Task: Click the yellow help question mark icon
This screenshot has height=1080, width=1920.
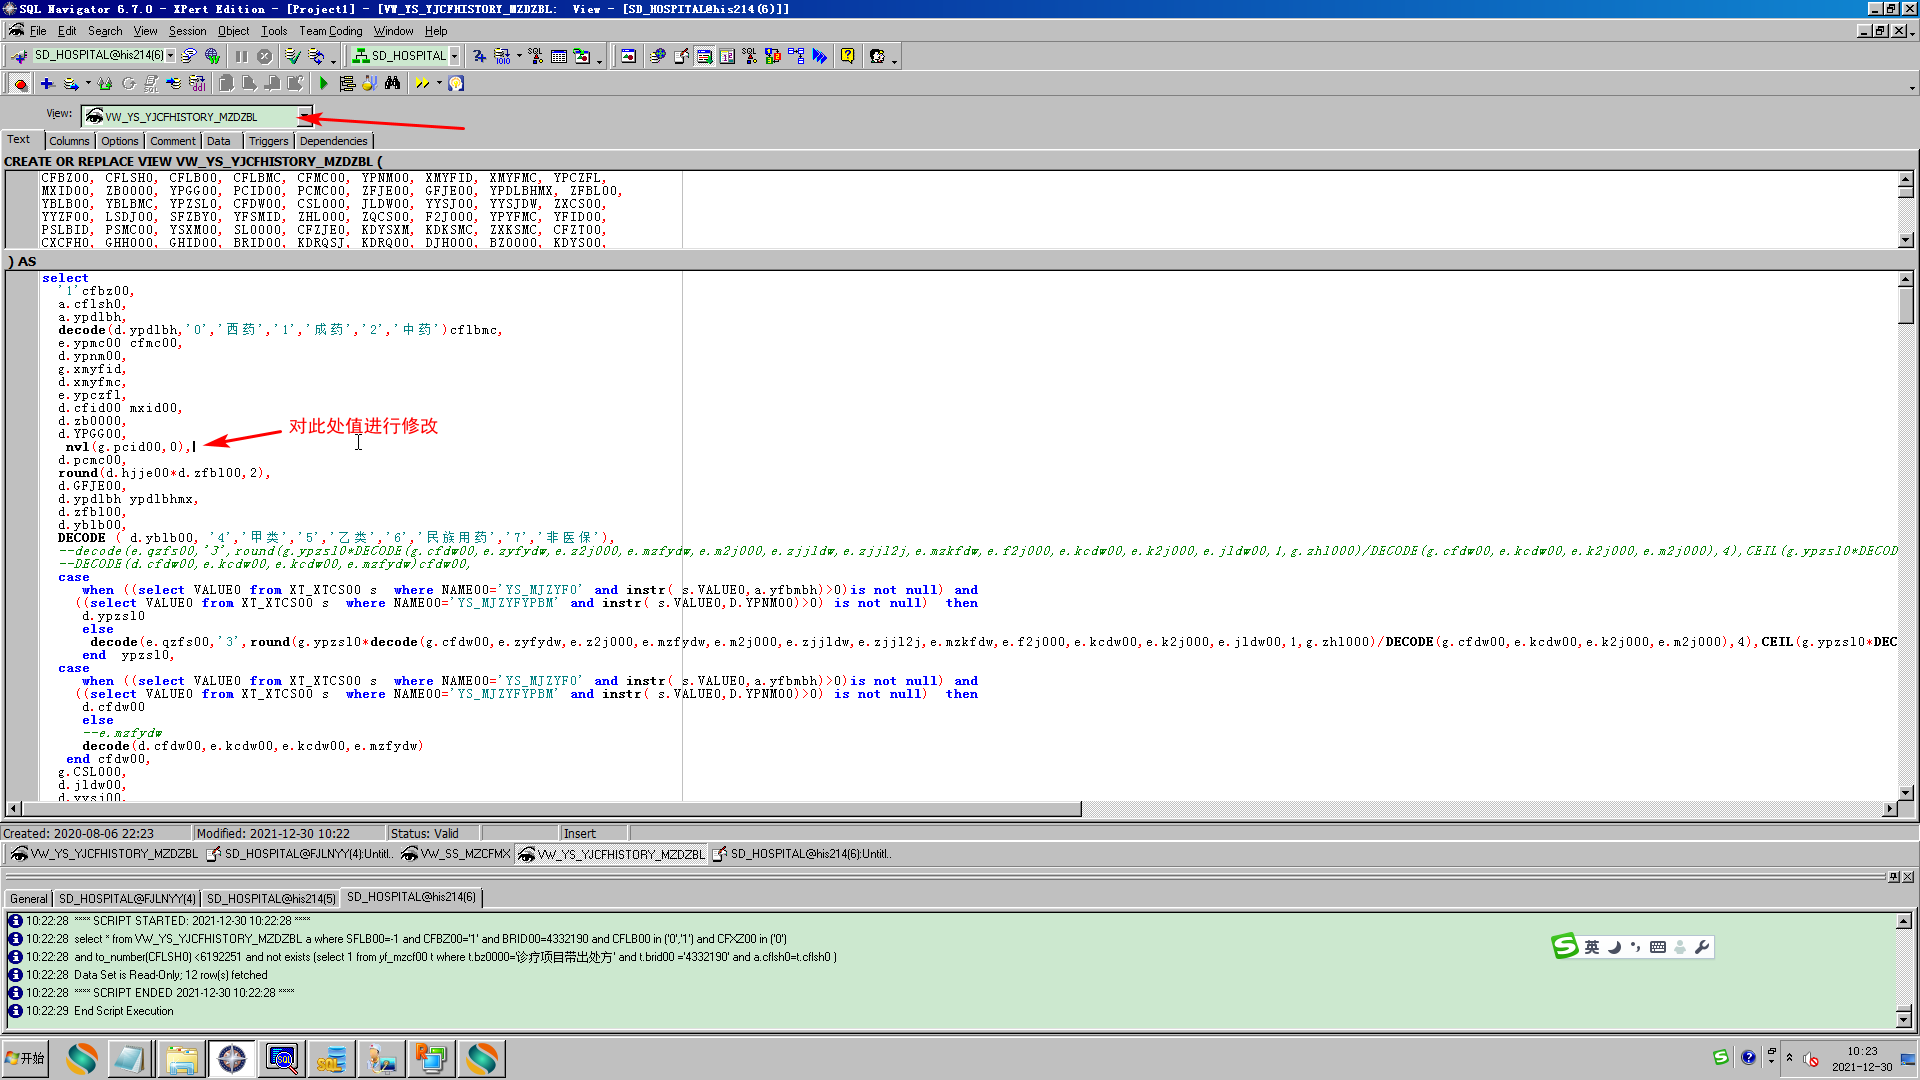Action: pyautogui.click(x=847, y=56)
